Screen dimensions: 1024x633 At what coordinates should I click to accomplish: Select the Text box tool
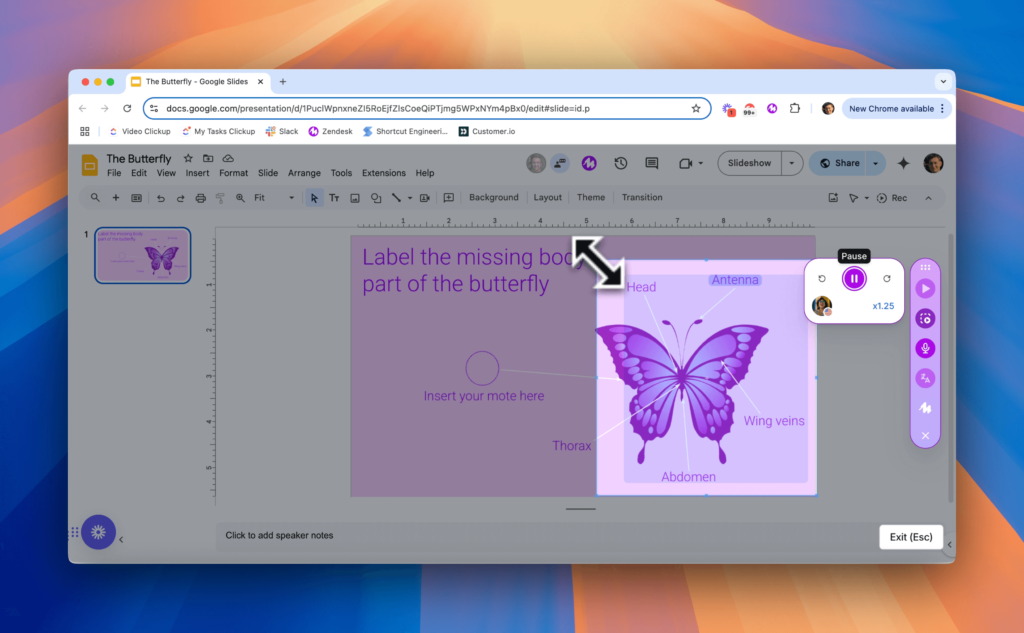335,197
